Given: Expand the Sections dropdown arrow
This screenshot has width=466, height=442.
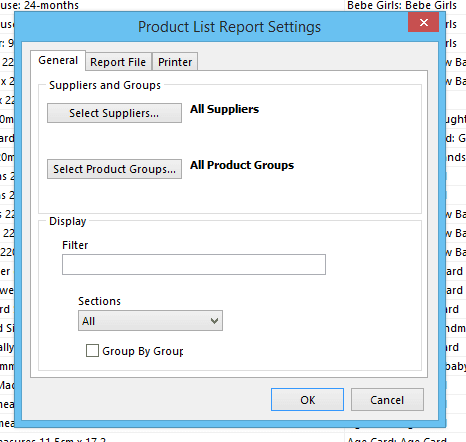Looking at the screenshot, I should point(214,321).
